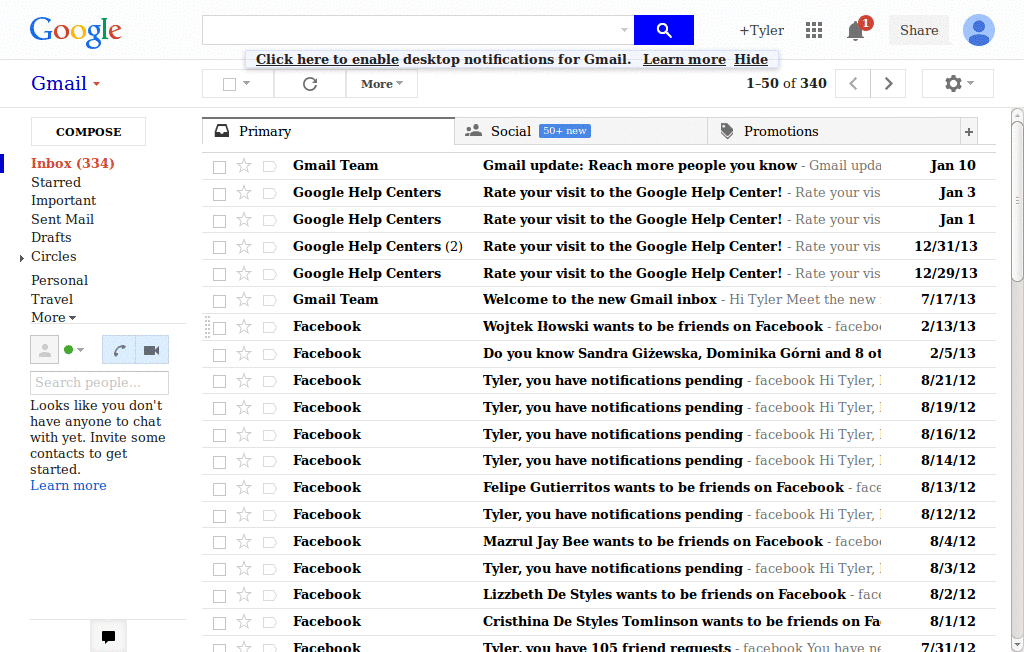This screenshot has height=652, width=1024.
Task: Open the notifications bell
Action: 856,31
